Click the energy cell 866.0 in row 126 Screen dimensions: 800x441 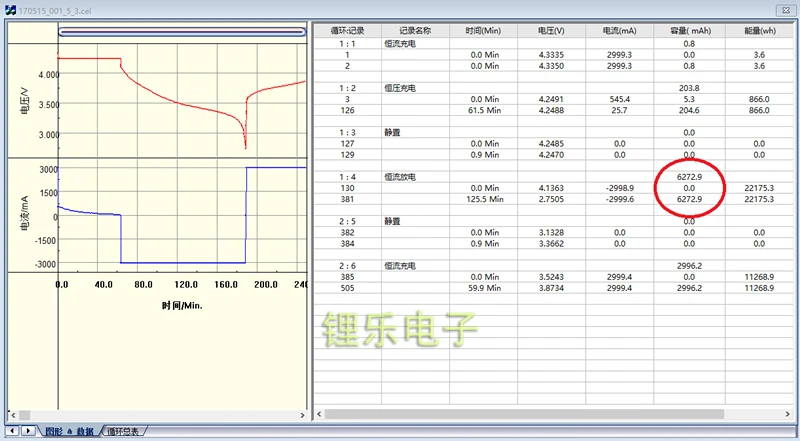(759, 110)
